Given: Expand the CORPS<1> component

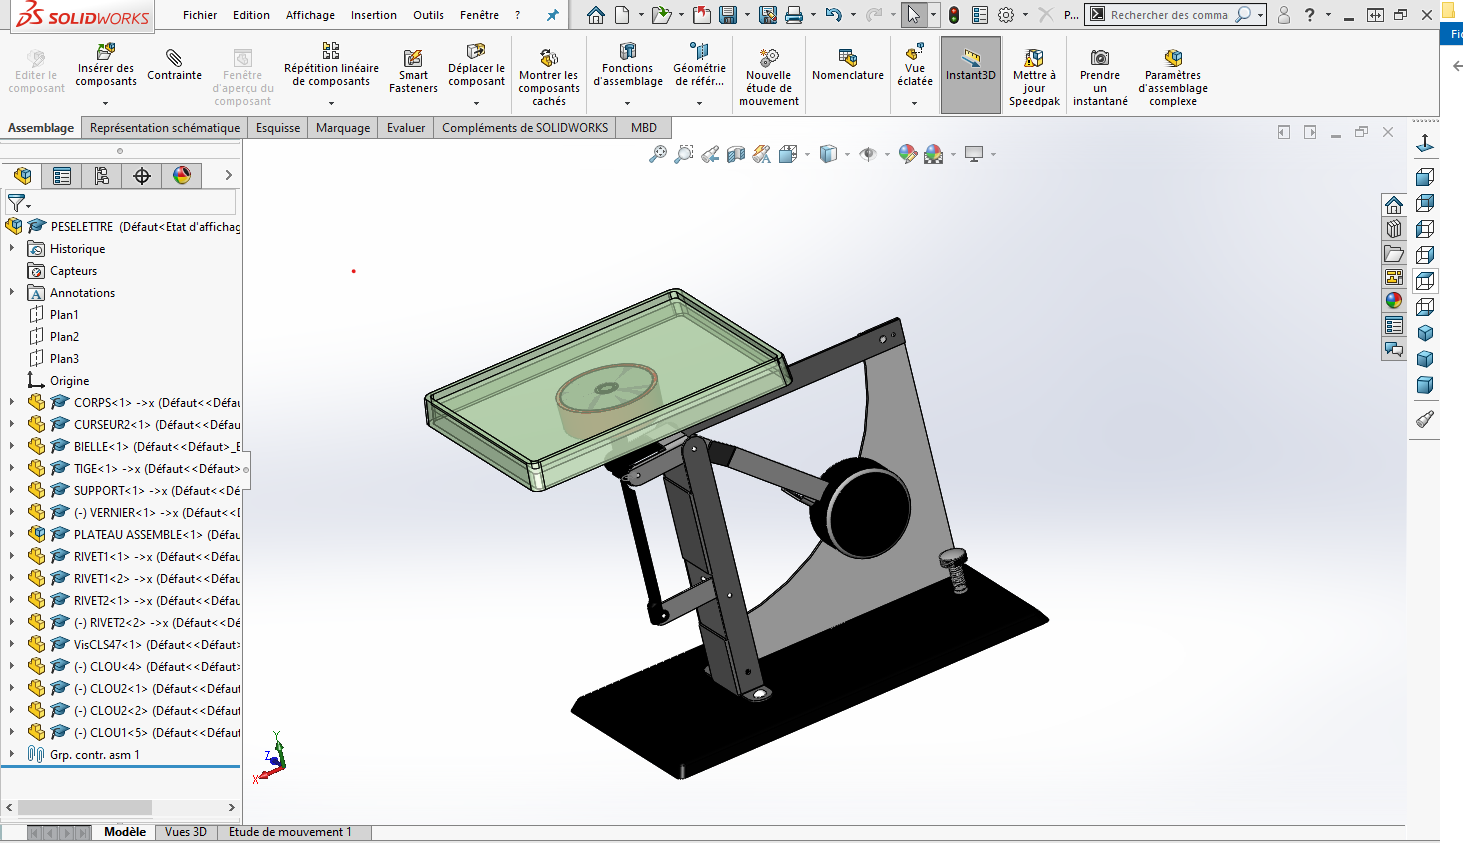Looking at the screenshot, I should coord(12,402).
